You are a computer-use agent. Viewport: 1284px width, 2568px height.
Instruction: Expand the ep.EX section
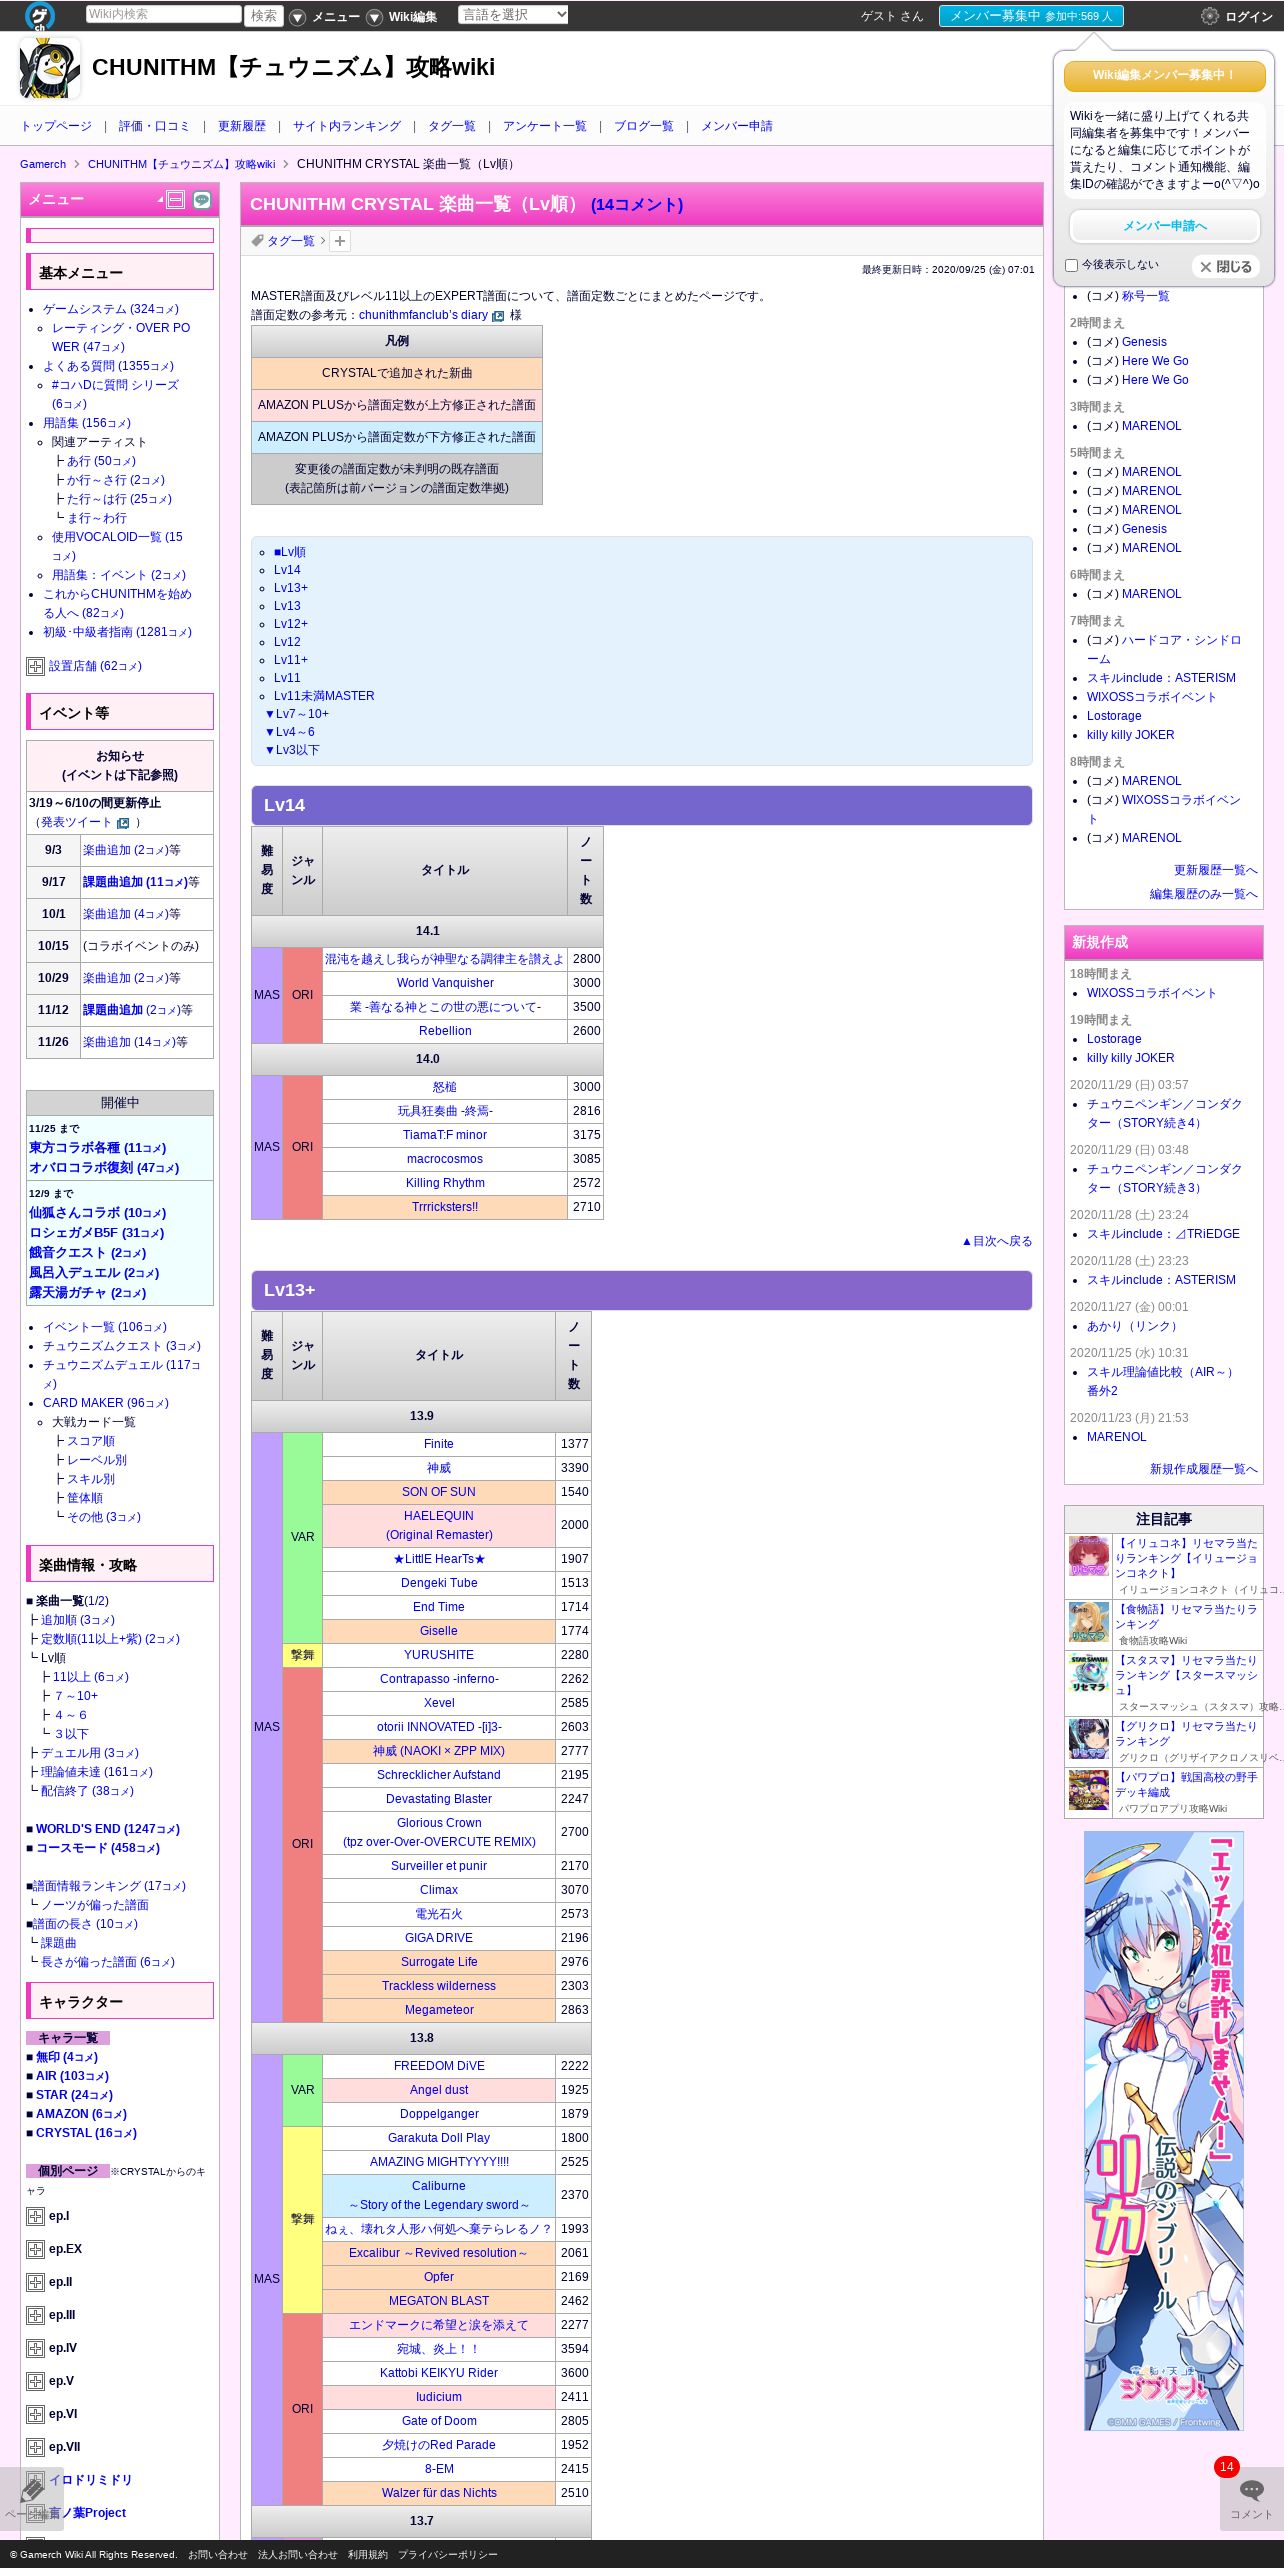(x=35, y=2249)
